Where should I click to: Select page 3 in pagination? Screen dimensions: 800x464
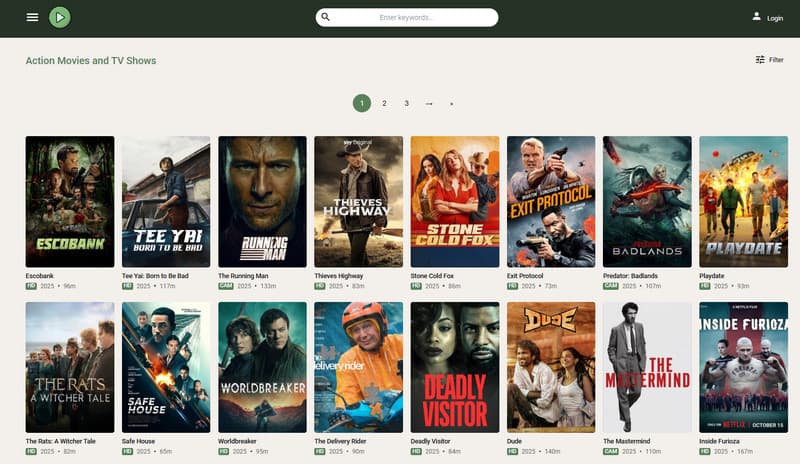pos(406,103)
